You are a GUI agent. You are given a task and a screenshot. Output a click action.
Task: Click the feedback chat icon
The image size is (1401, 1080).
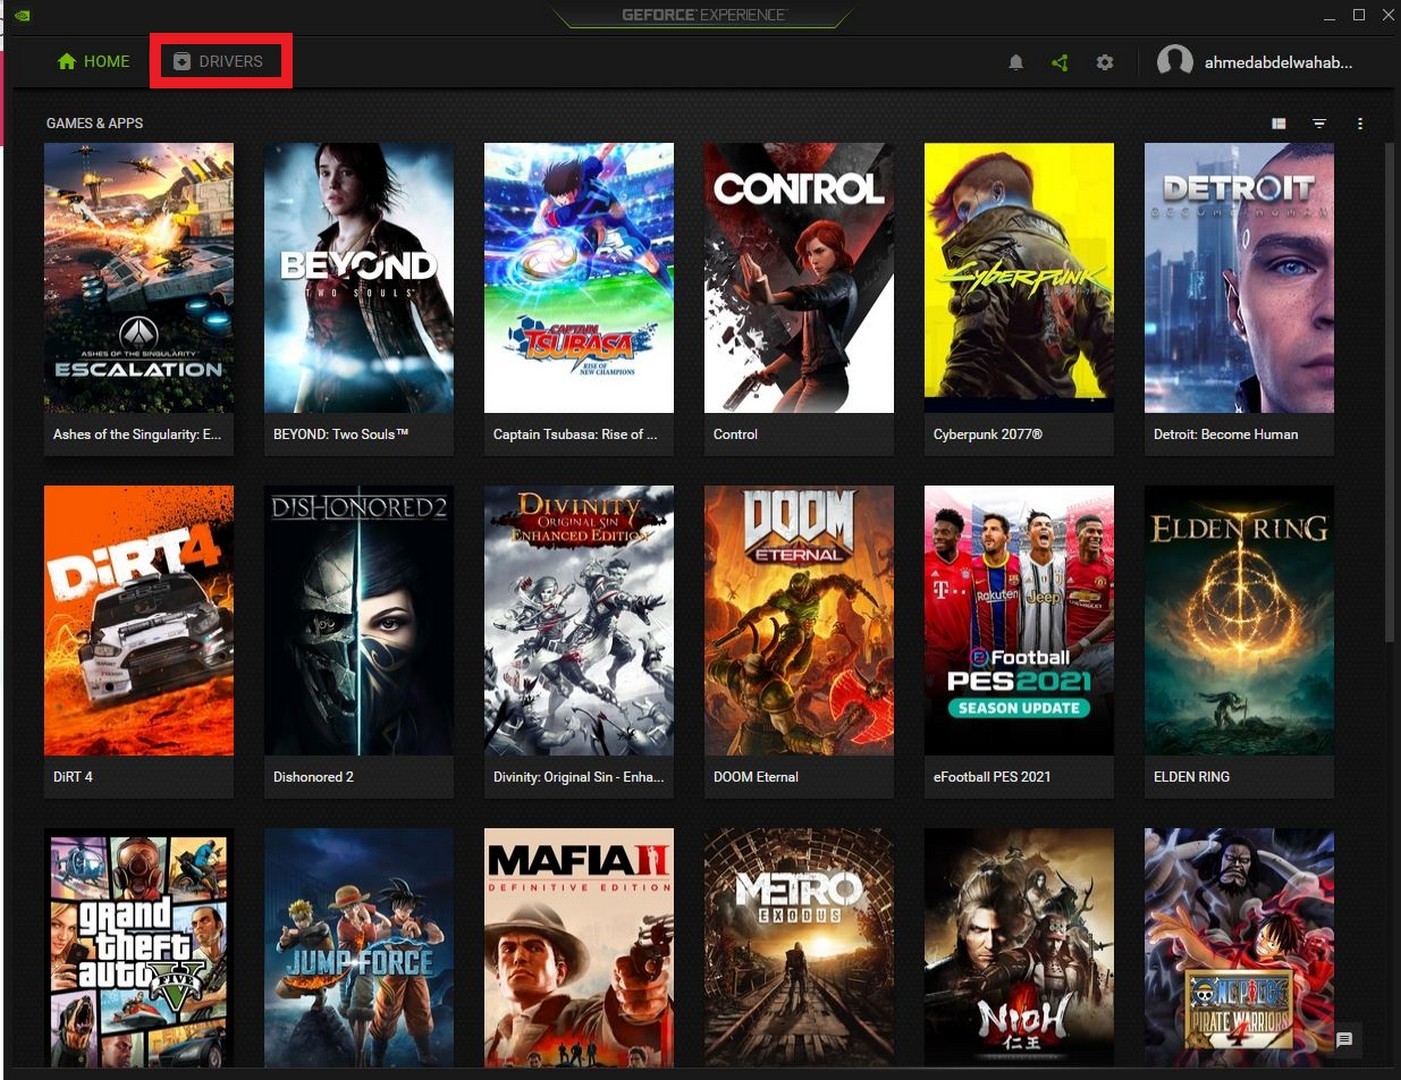tap(1344, 1040)
